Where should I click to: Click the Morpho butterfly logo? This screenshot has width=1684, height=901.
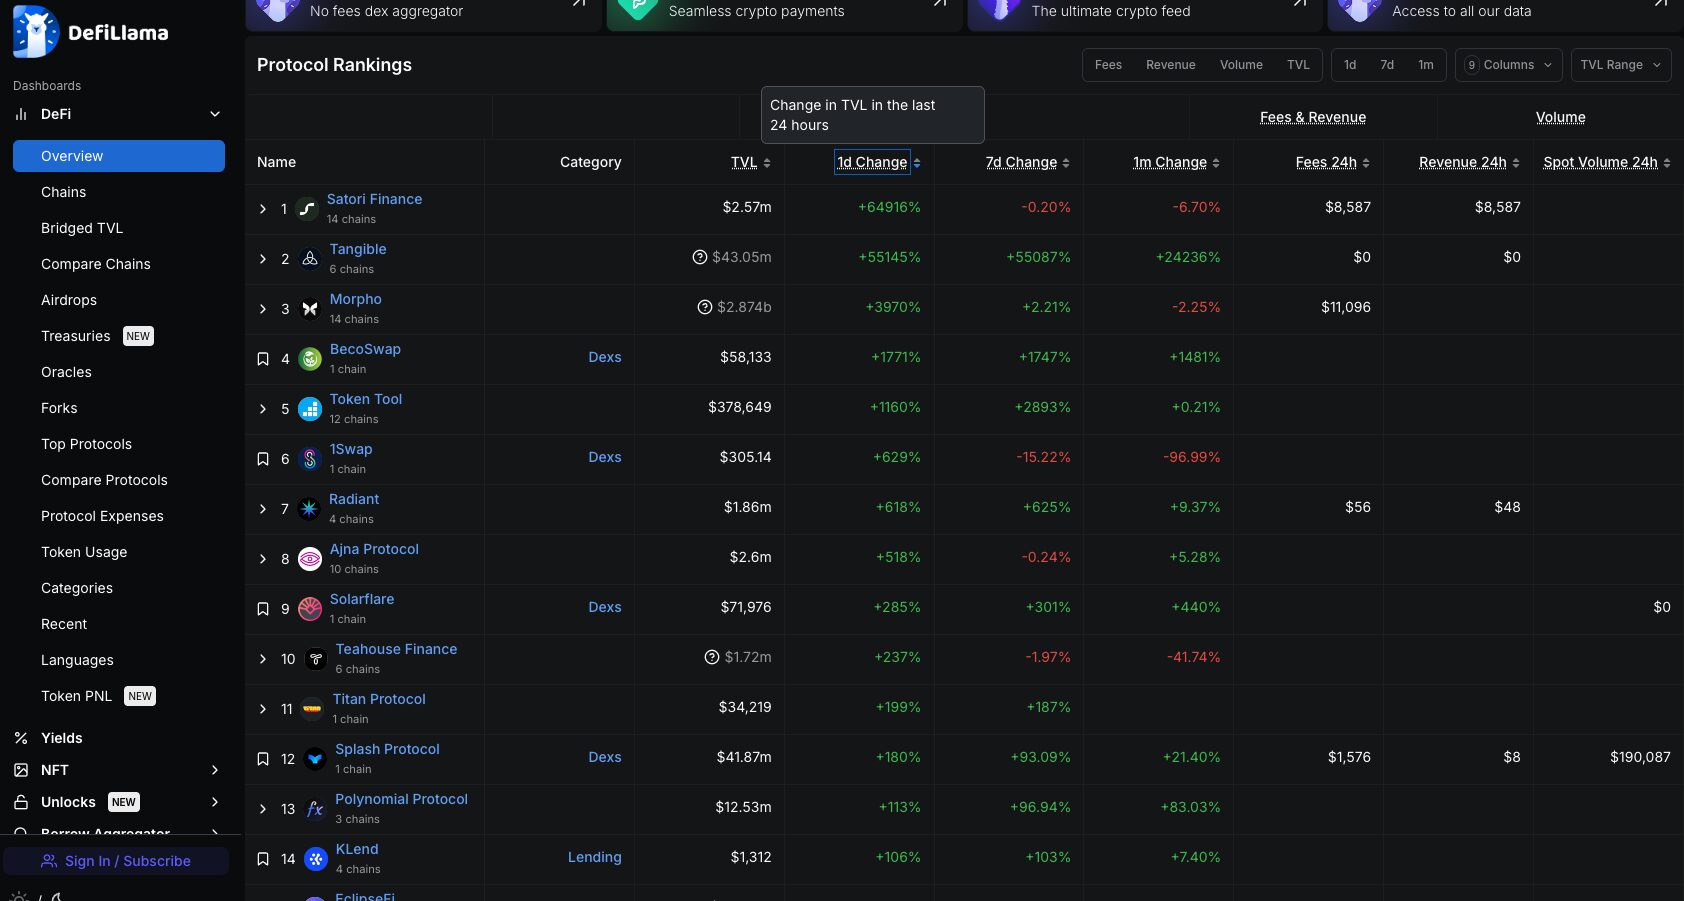pos(310,309)
